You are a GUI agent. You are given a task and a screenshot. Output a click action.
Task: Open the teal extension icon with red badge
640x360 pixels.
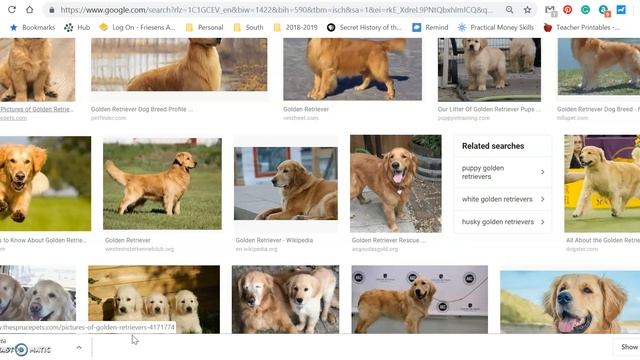(x=604, y=10)
